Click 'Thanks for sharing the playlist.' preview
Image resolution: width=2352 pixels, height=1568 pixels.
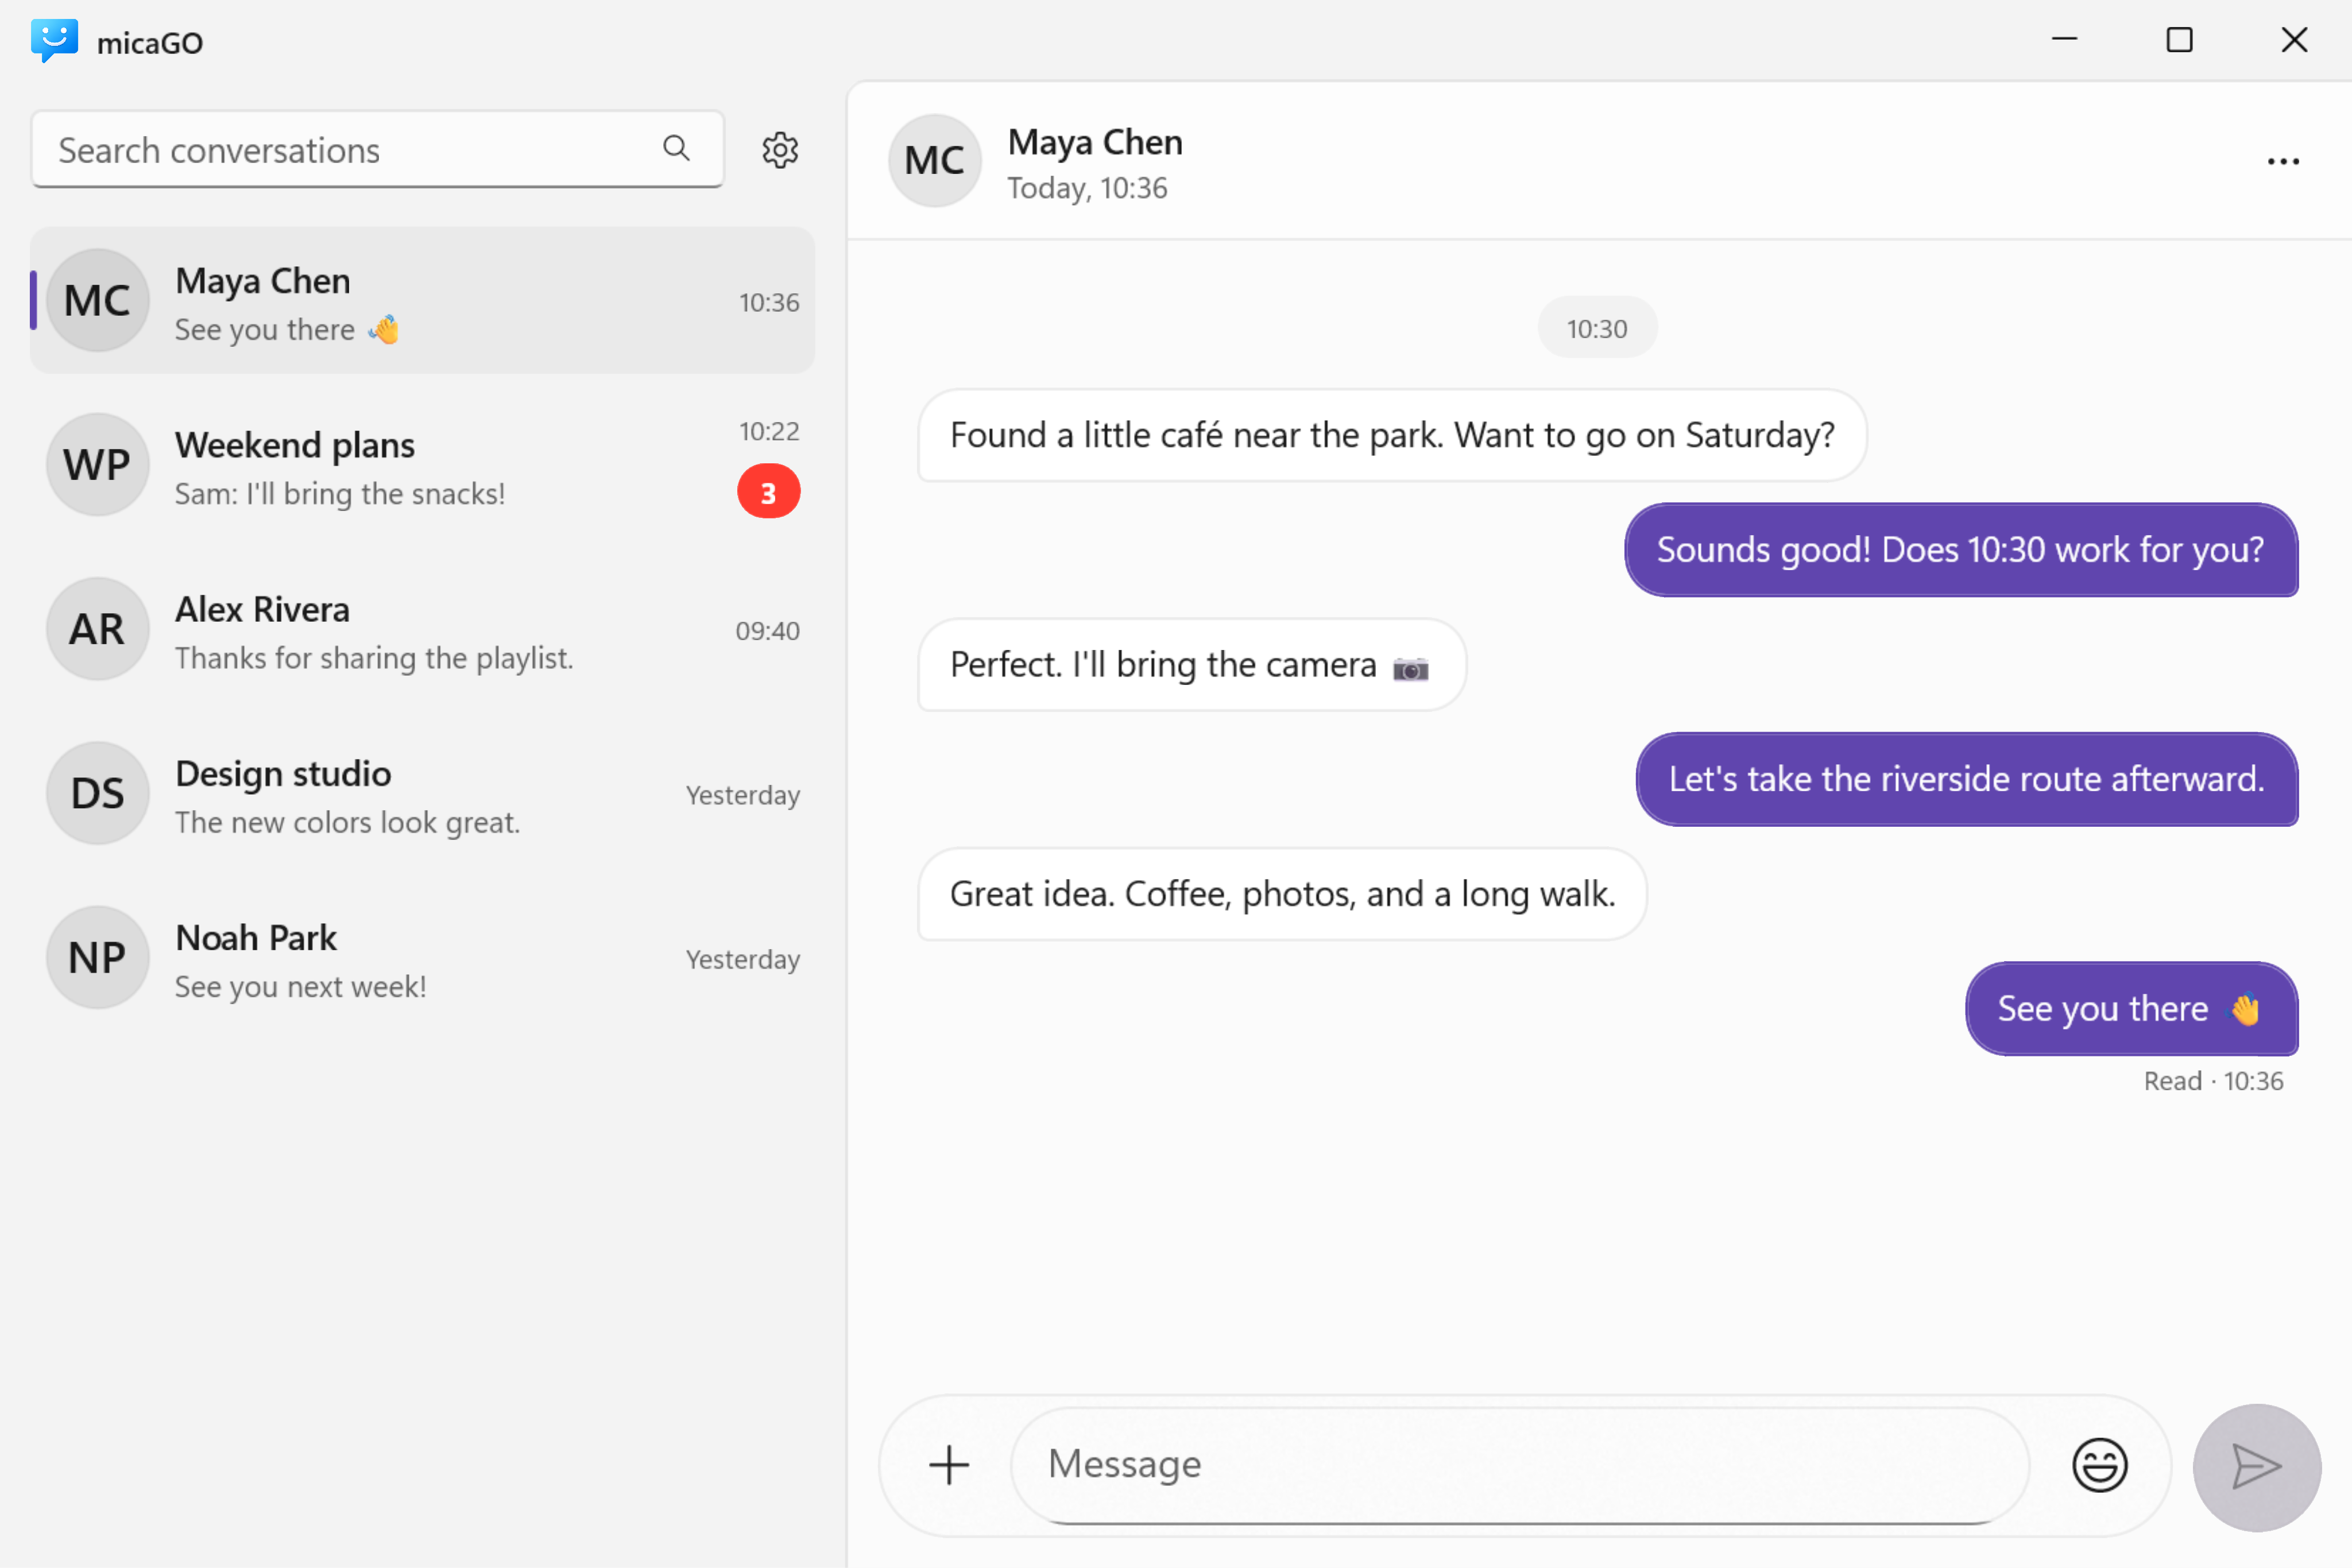click(374, 658)
